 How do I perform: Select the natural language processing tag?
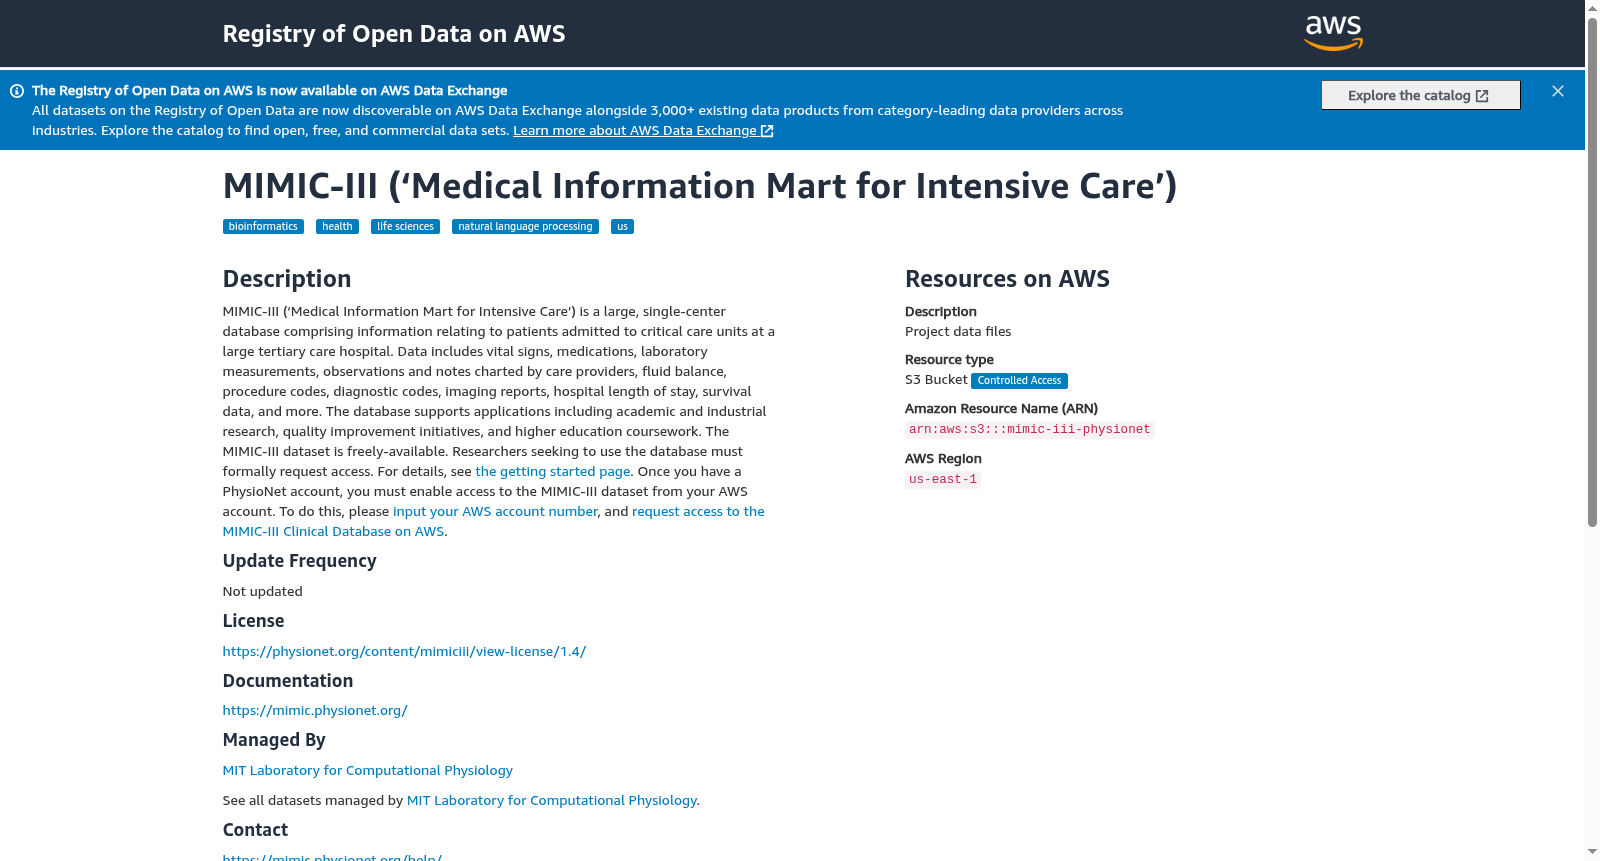pos(525,227)
